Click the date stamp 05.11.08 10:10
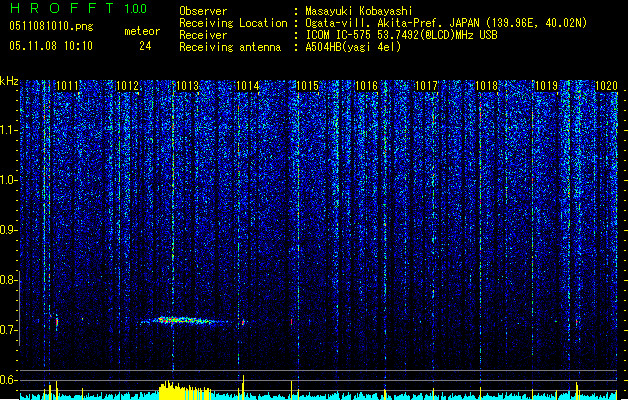This screenshot has width=629, height=400. coord(51,46)
